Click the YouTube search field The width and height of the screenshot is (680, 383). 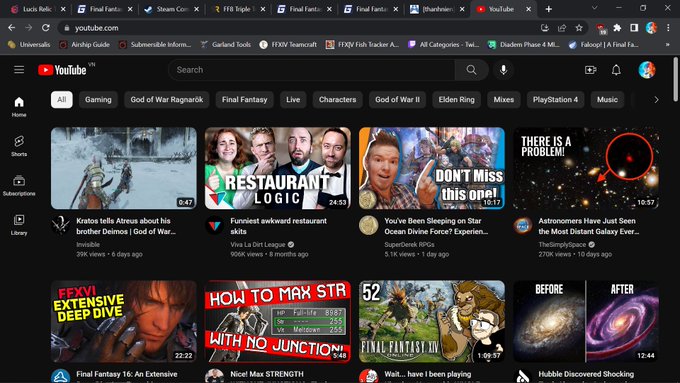click(x=311, y=70)
